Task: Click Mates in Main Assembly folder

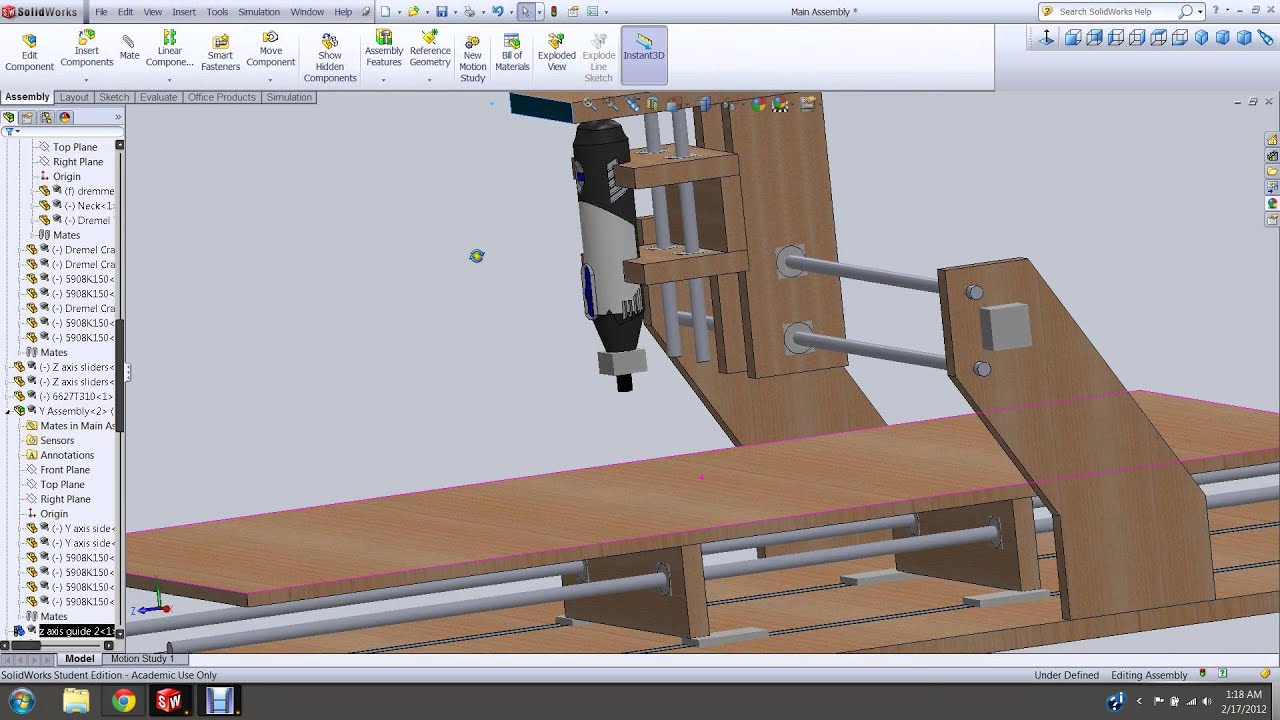Action: coord(77,426)
